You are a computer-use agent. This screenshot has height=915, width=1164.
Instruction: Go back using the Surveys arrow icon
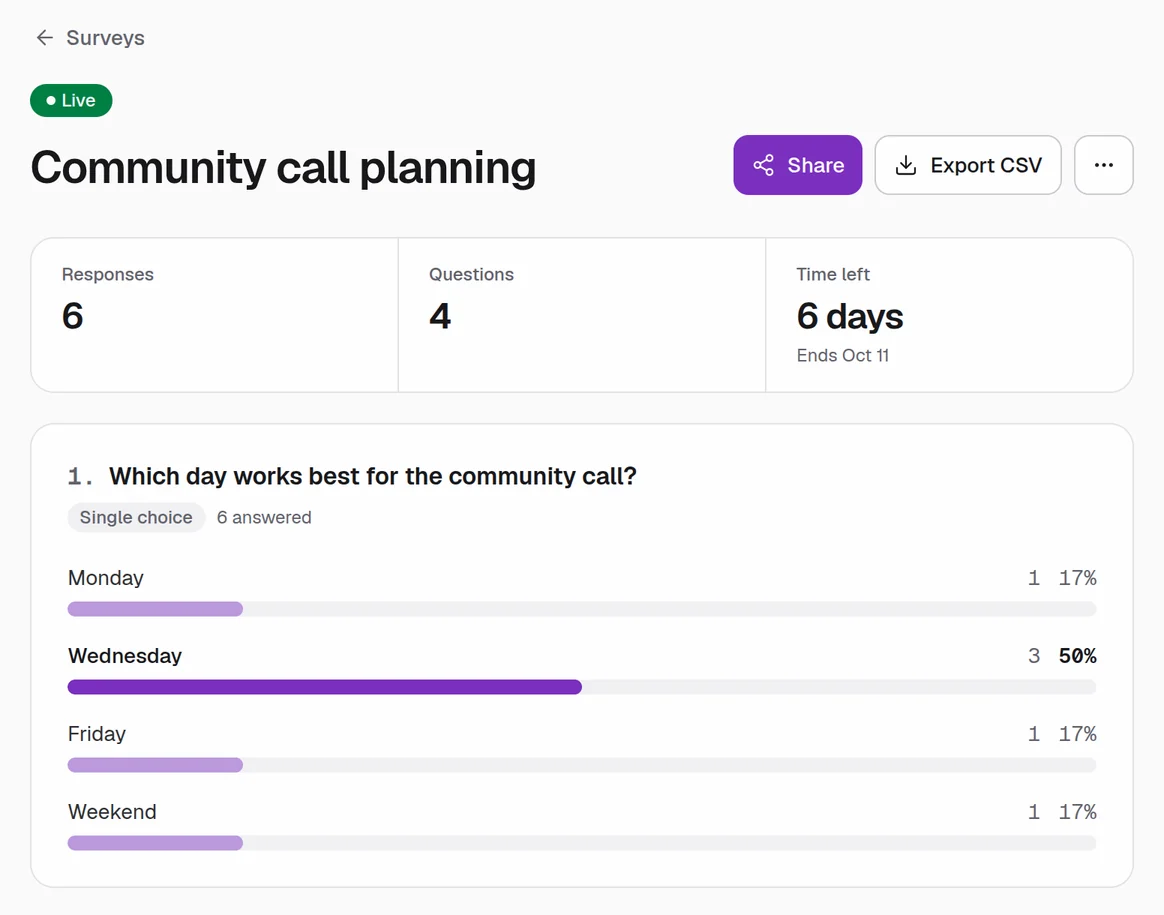[x=45, y=38]
